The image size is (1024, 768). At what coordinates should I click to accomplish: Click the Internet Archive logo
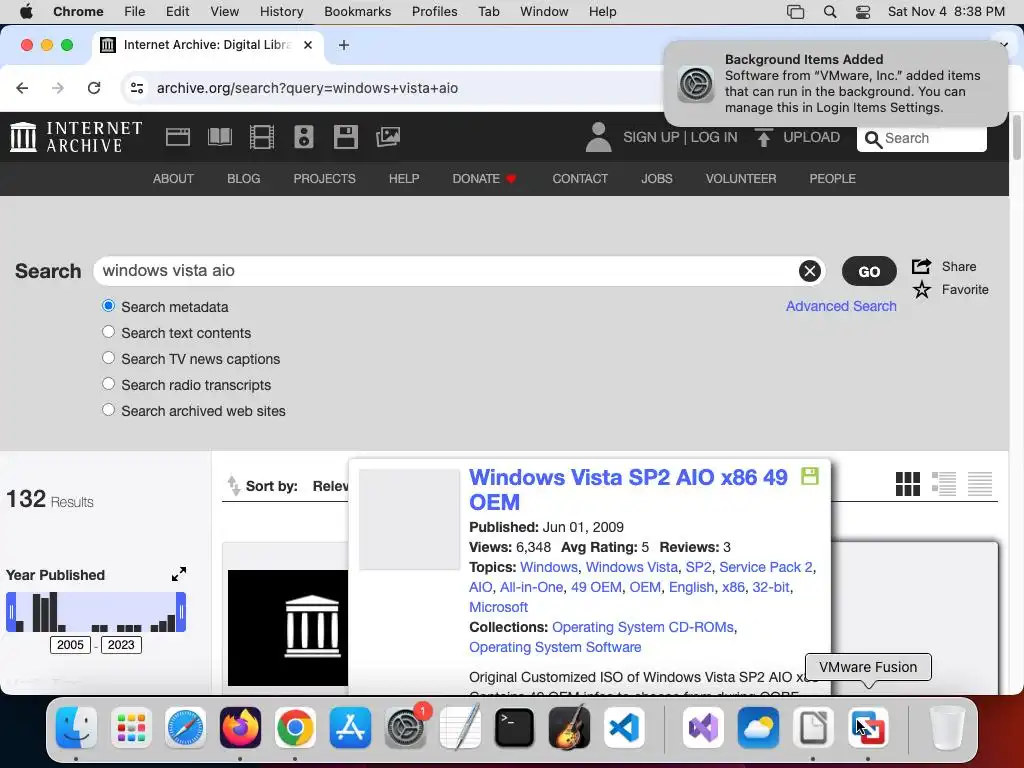pos(76,137)
